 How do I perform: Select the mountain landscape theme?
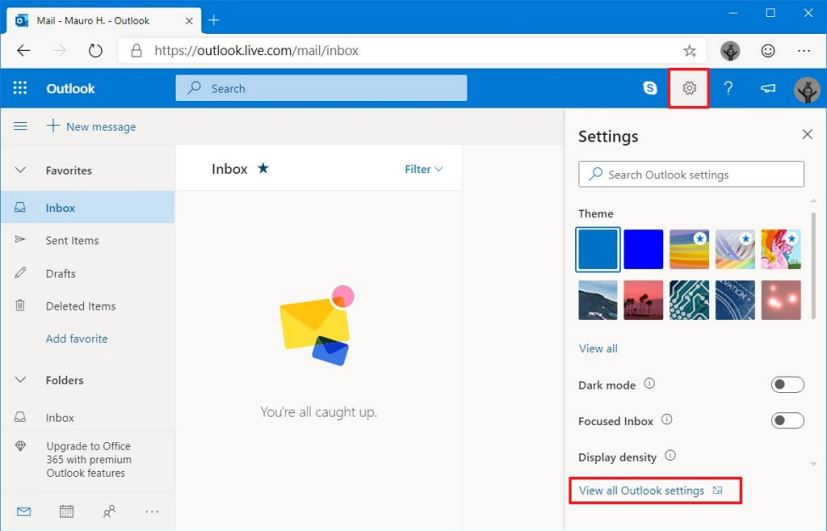598,300
